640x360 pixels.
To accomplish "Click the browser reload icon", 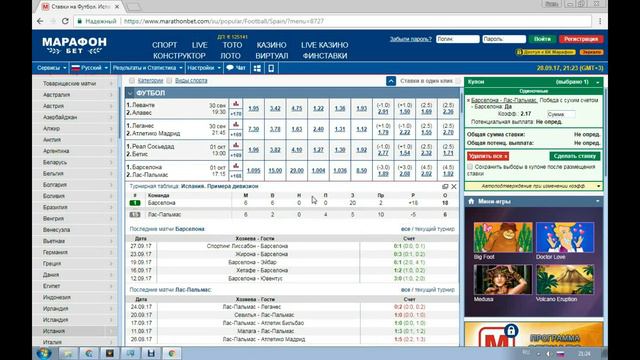I will click(65, 21).
